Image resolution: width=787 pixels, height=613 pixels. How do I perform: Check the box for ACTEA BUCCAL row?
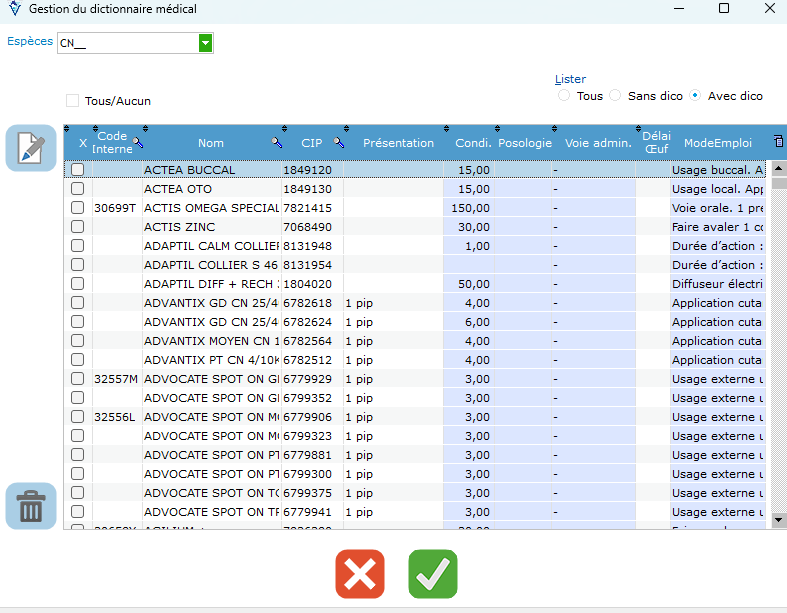(x=77, y=170)
